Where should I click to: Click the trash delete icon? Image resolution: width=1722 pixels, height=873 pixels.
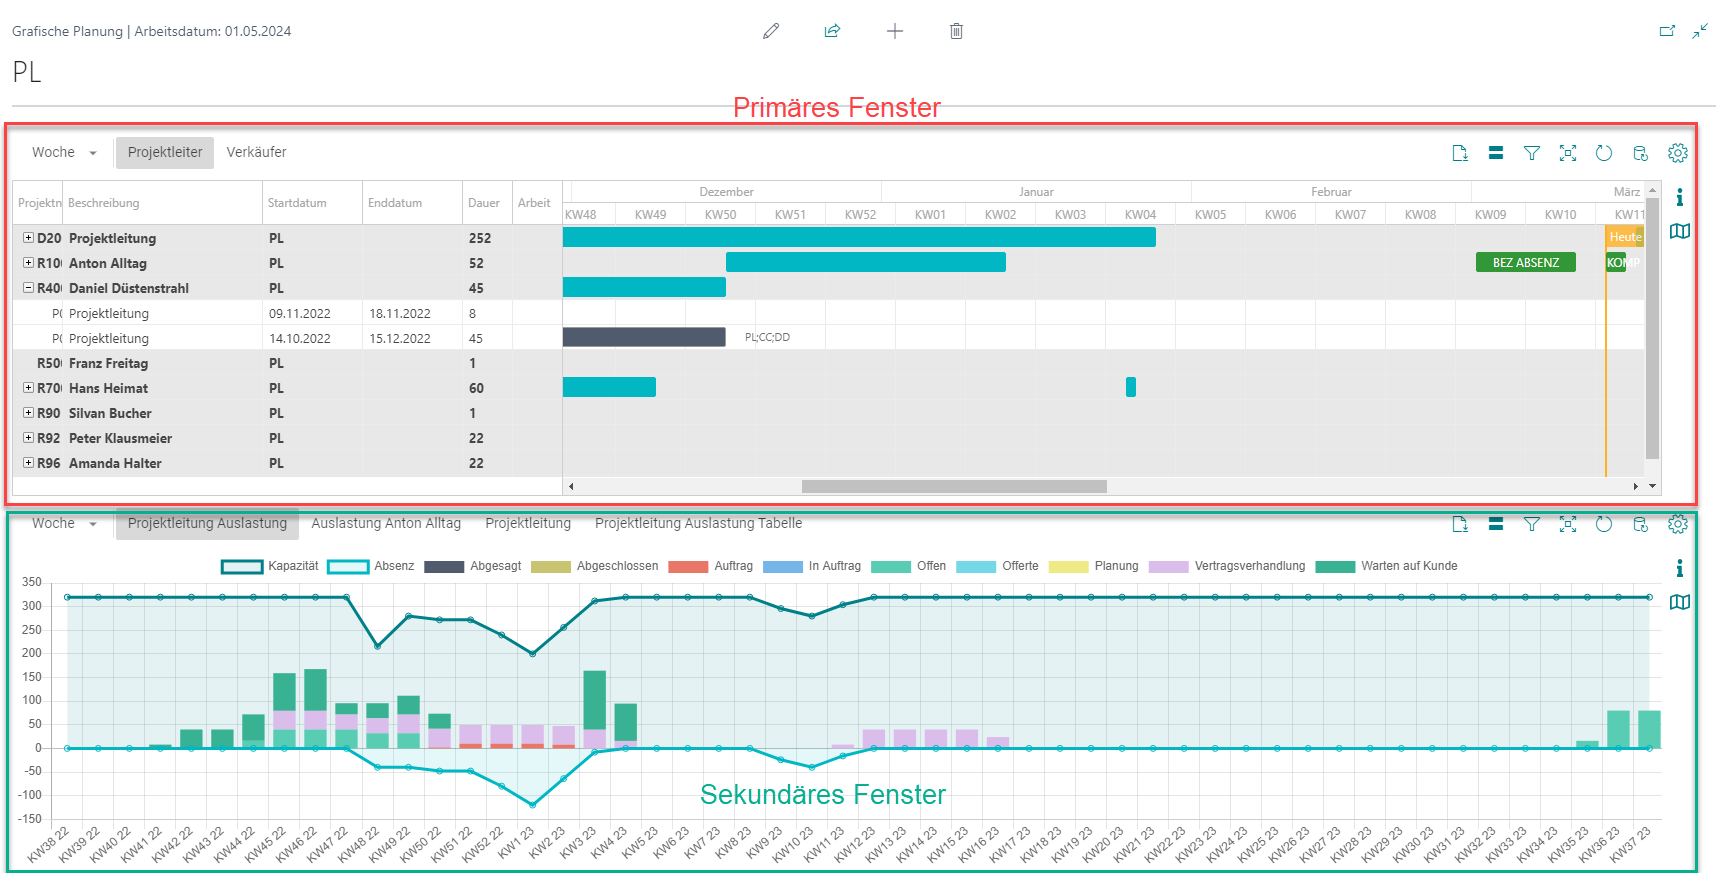pyautogui.click(x=956, y=31)
